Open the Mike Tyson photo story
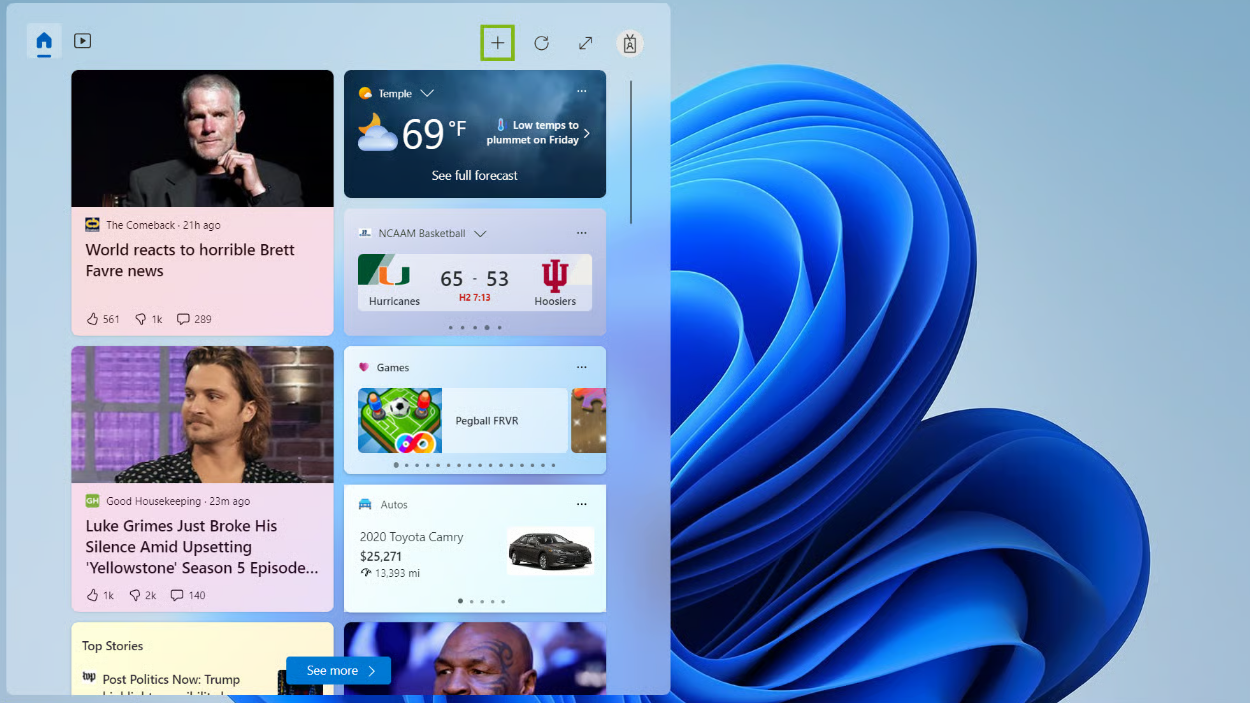 tap(475, 658)
